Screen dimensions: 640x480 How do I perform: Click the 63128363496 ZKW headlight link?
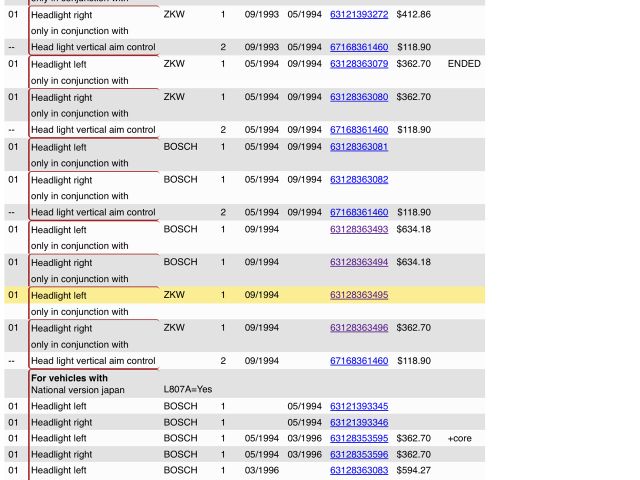pos(359,328)
